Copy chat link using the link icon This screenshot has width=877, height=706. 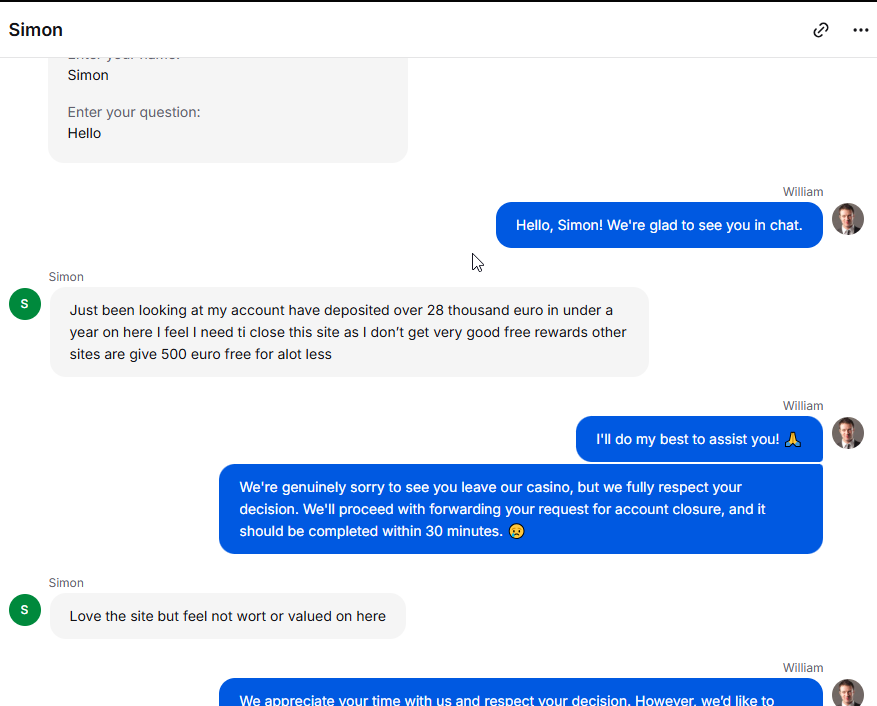[x=821, y=30]
